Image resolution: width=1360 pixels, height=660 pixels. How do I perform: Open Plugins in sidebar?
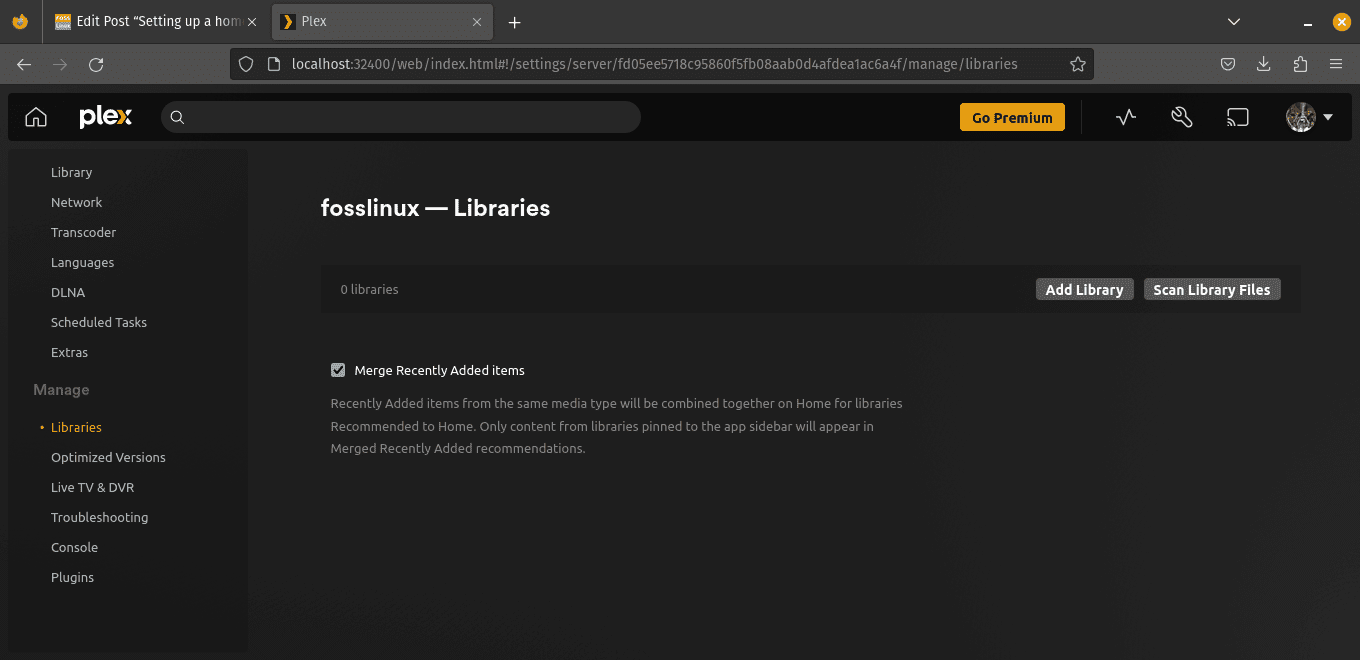click(x=72, y=577)
